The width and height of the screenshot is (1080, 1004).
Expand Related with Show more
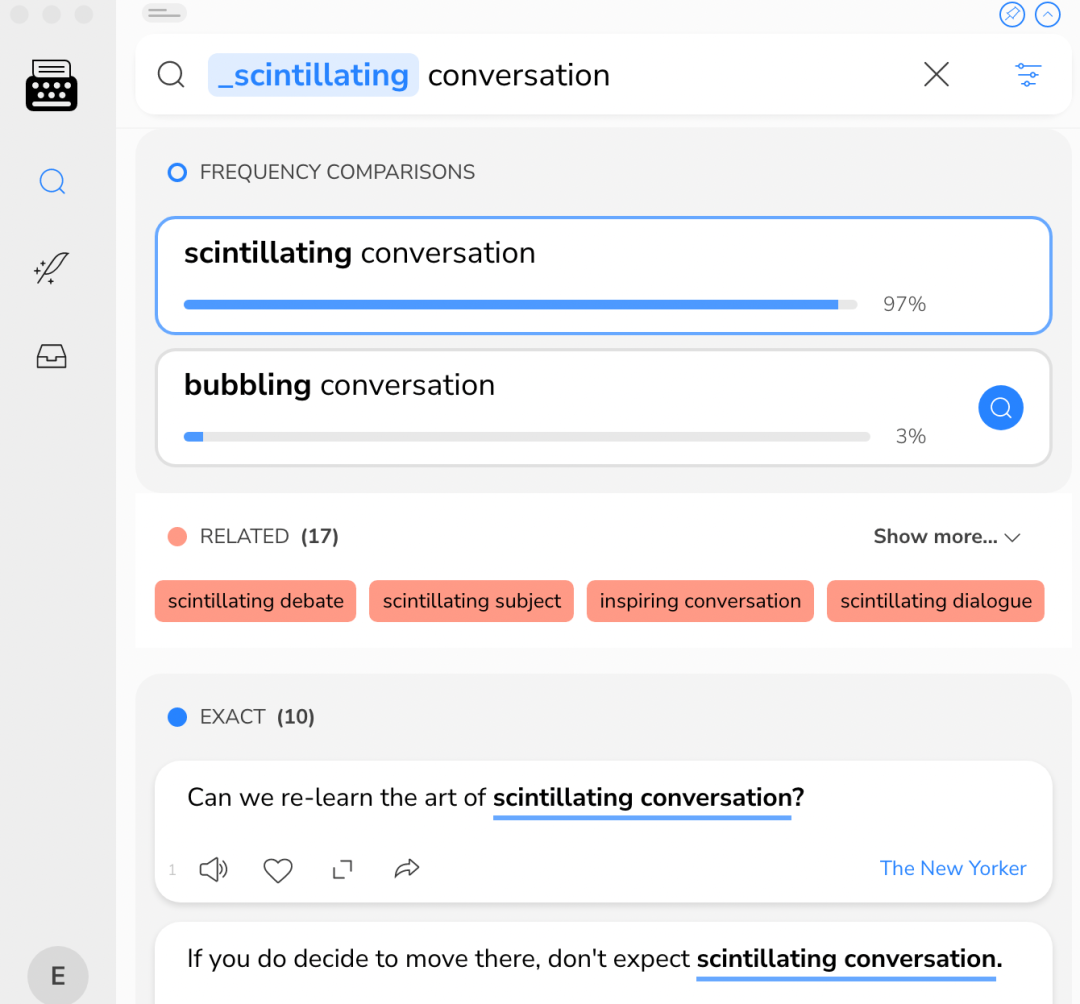click(x=946, y=537)
